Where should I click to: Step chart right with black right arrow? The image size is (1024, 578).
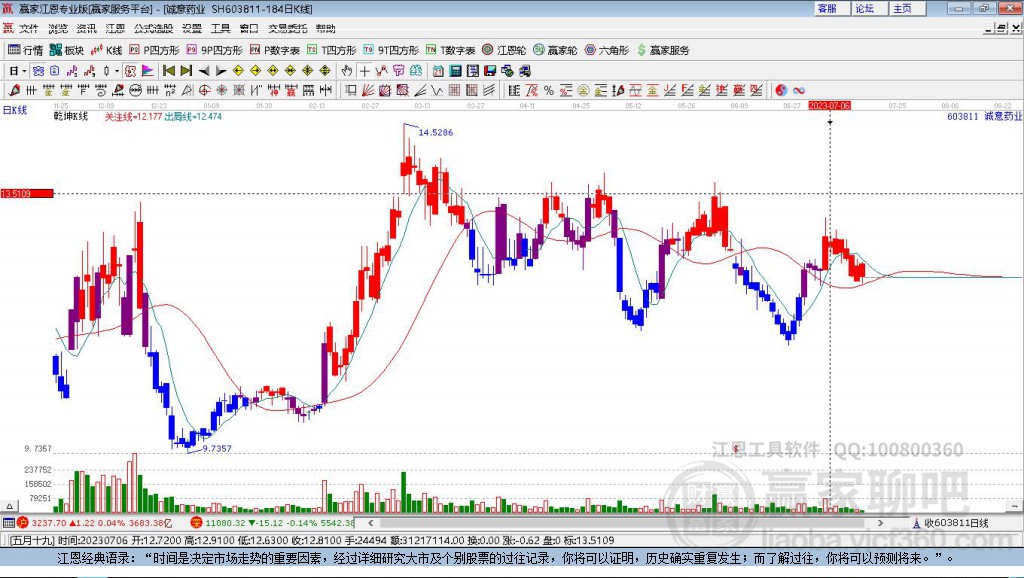point(221,71)
